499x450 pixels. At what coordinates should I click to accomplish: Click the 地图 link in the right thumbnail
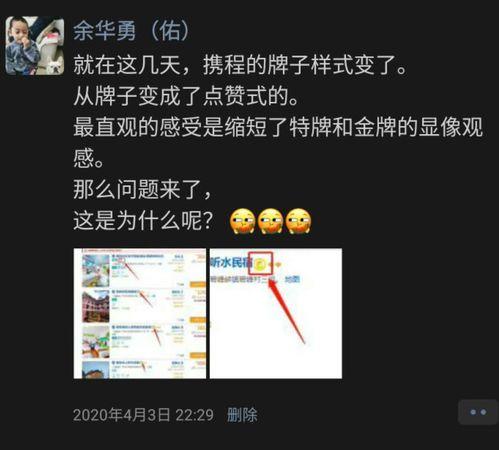[x=292, y=279]
